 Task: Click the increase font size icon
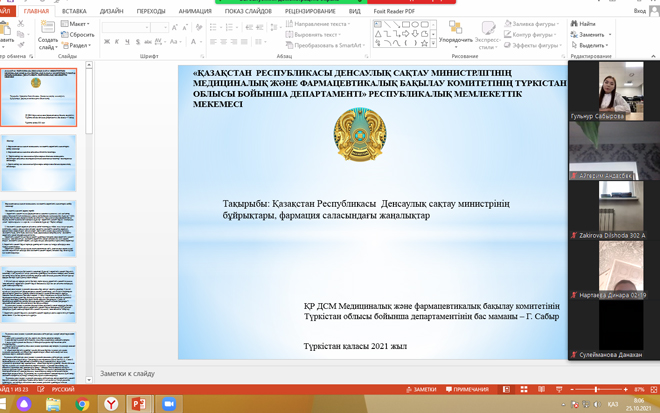(175, 28)
